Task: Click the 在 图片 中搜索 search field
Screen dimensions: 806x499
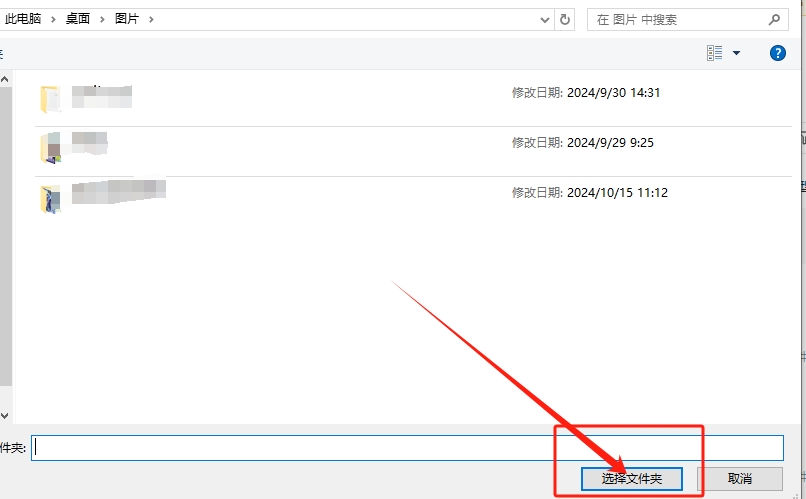Action: (x=680, y=19)
